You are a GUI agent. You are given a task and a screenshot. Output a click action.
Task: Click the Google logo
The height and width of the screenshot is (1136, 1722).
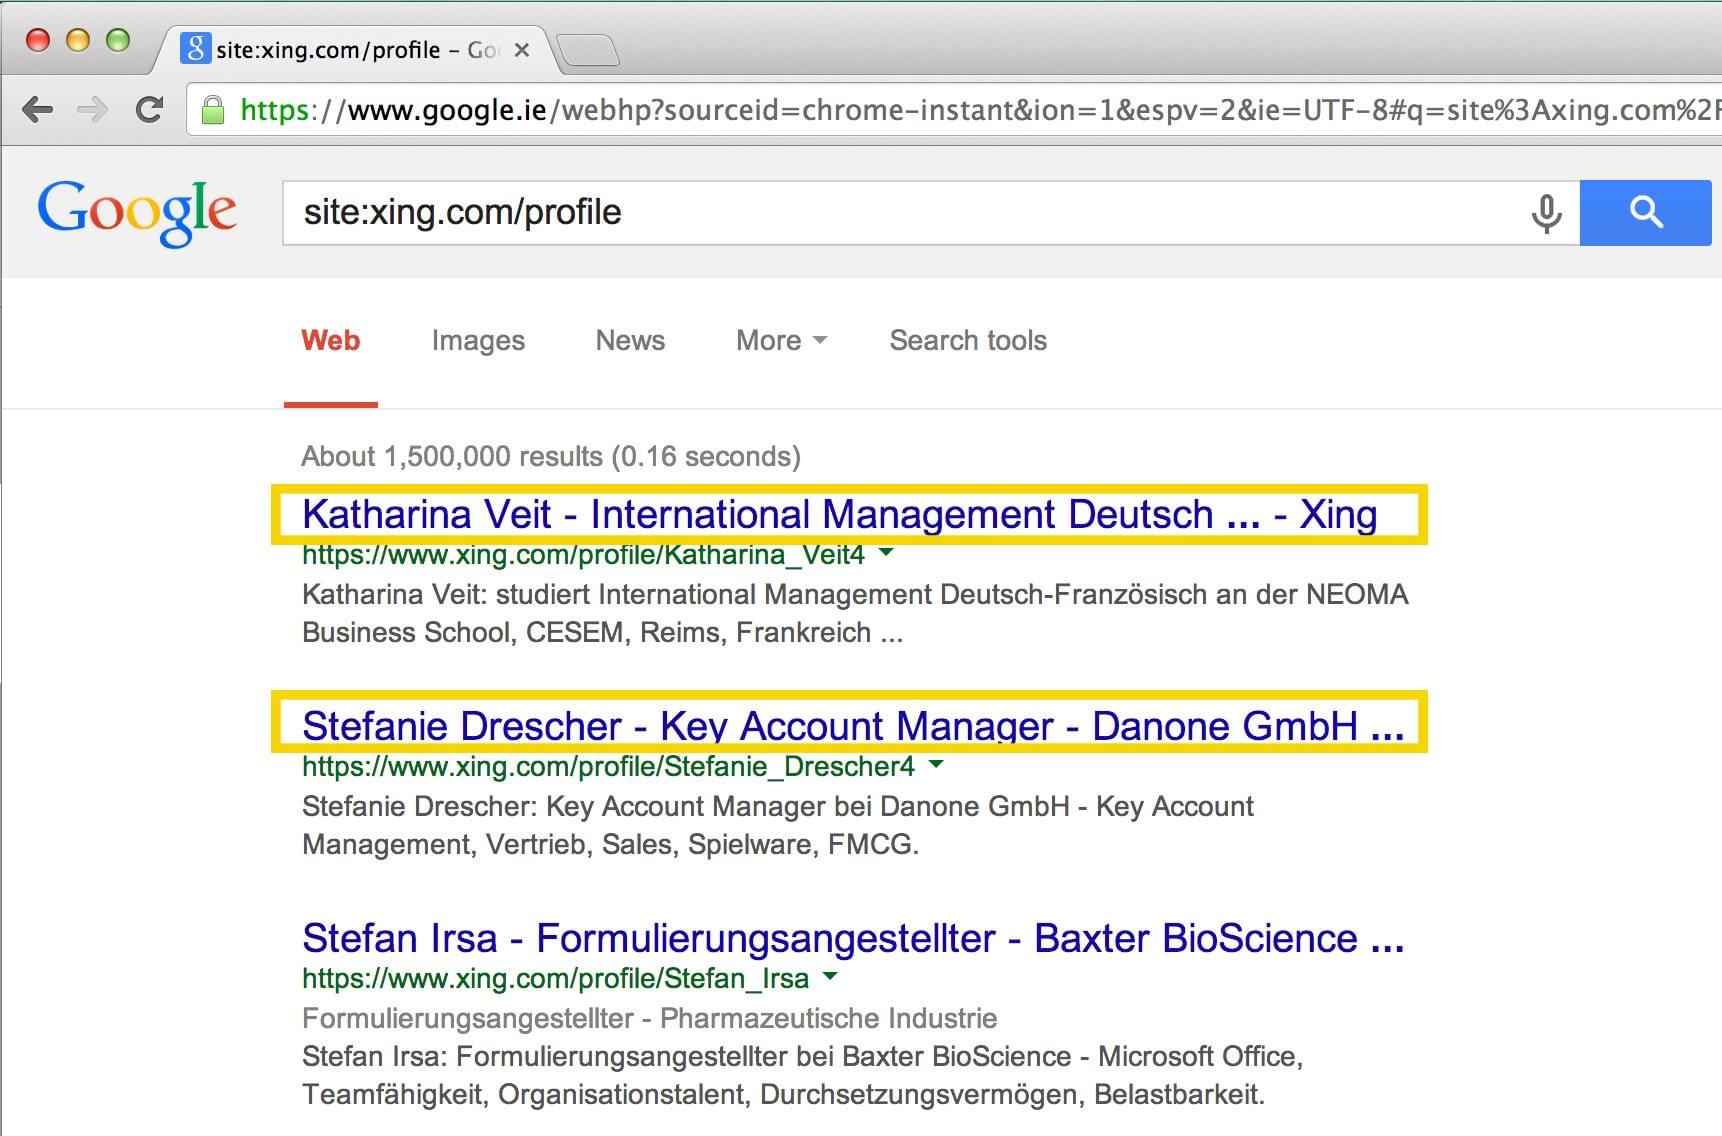137,213
